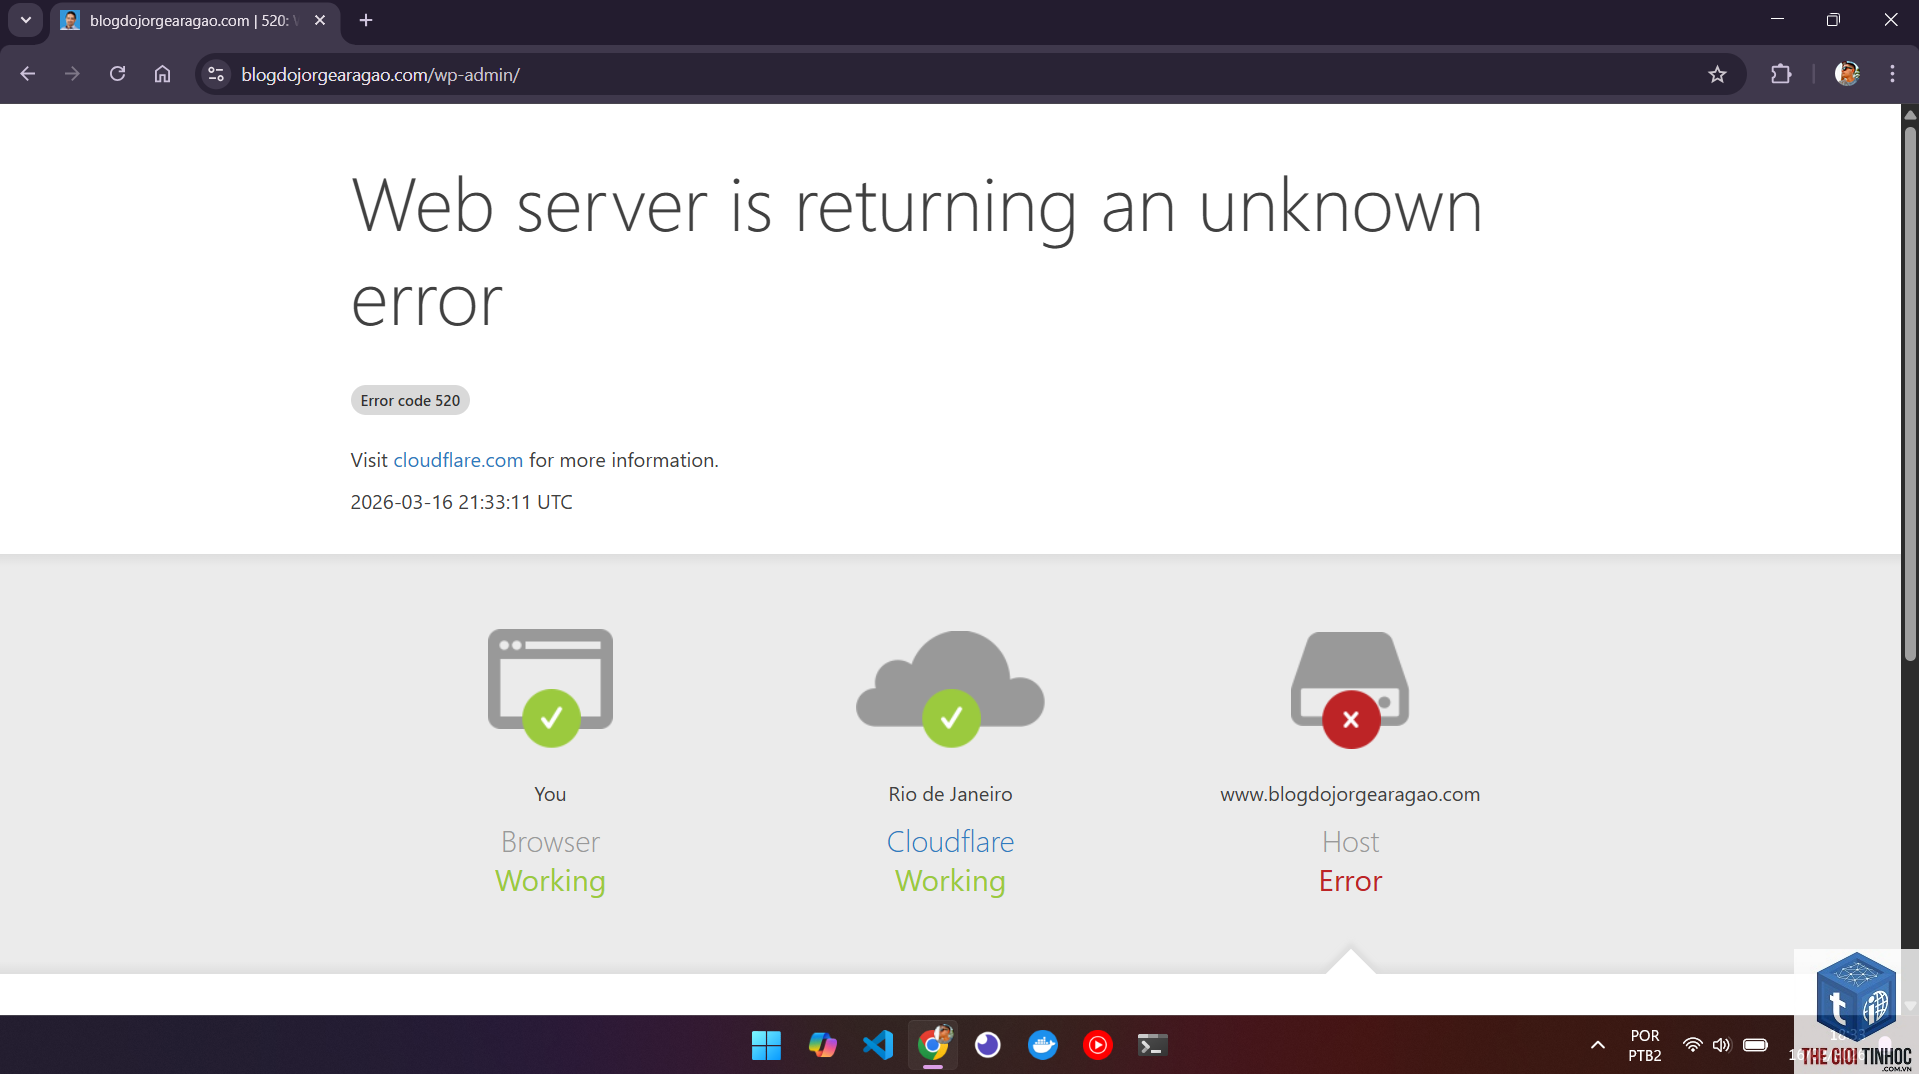The image size is (1919, 1074).
Task: Open the Wi-Fi network settings
Action: (x=1692, y=1045)
